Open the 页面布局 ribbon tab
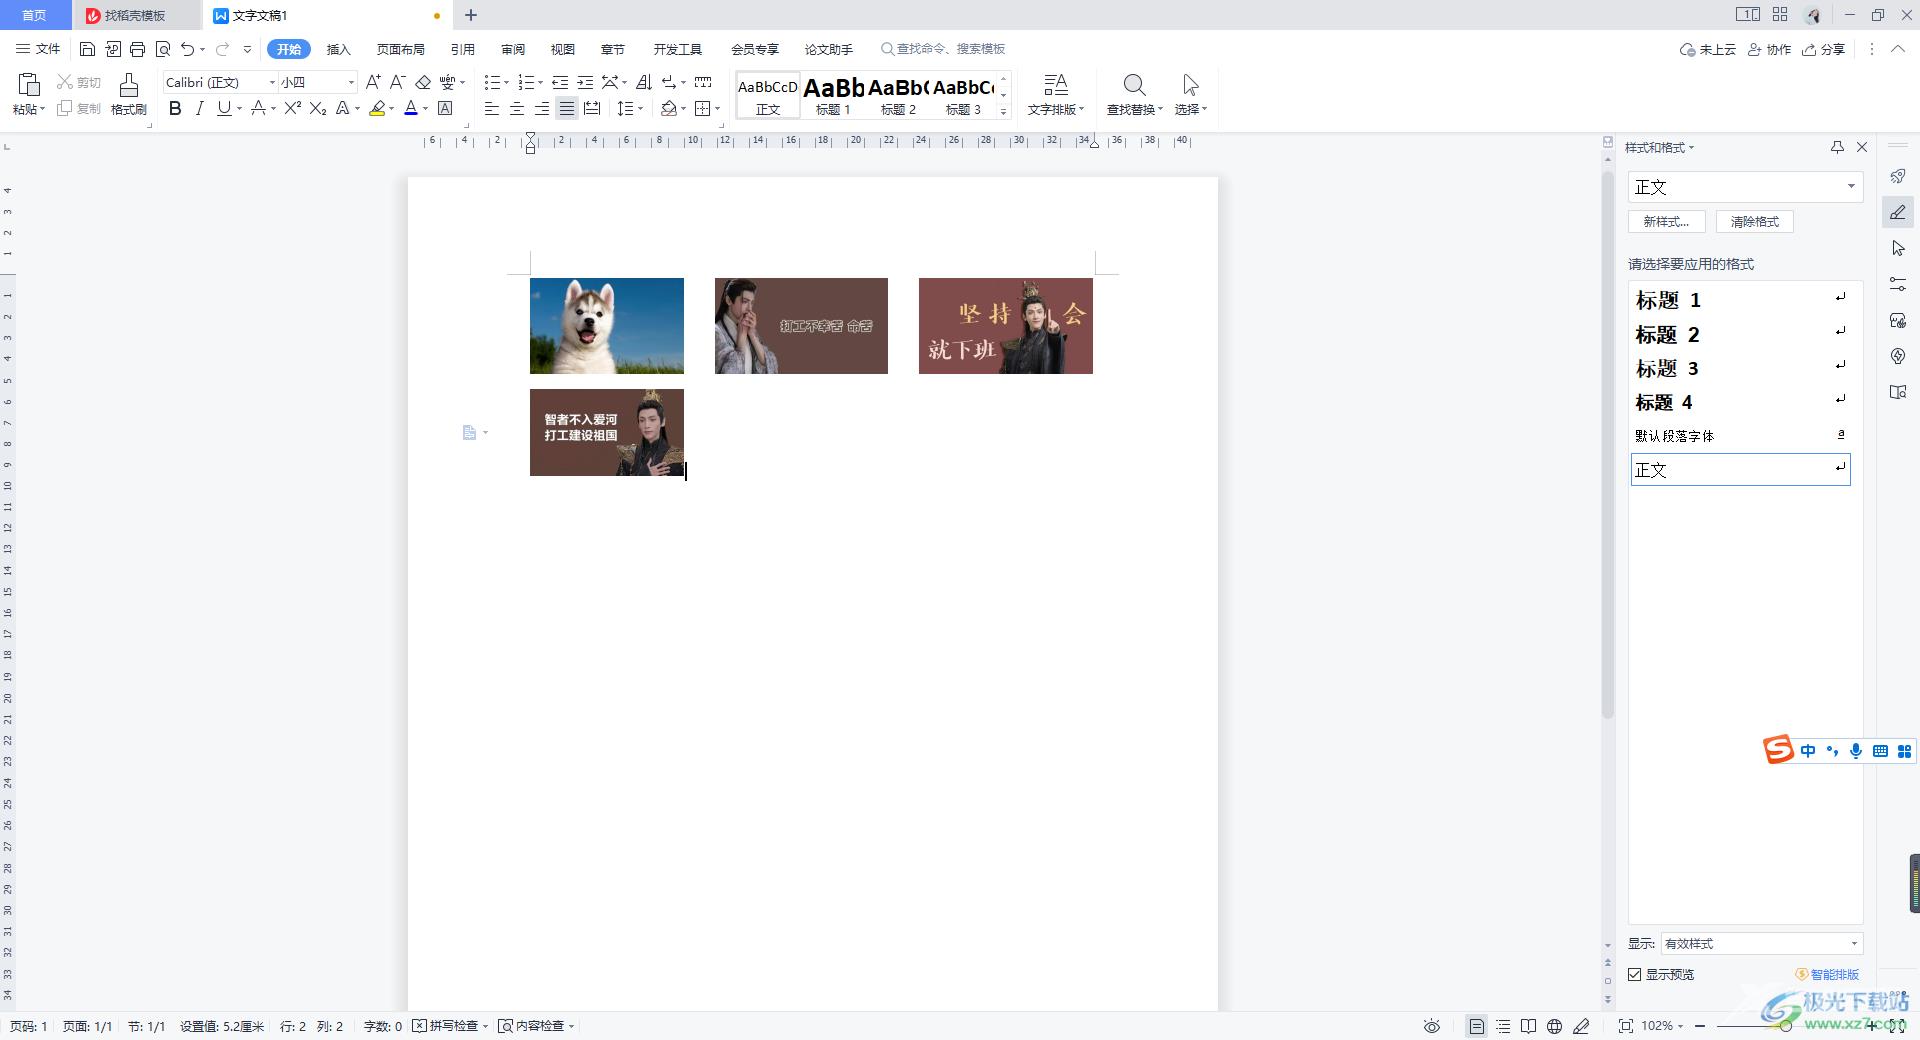Viewport: 1920px width, 1040px height. tap(401, 49)
